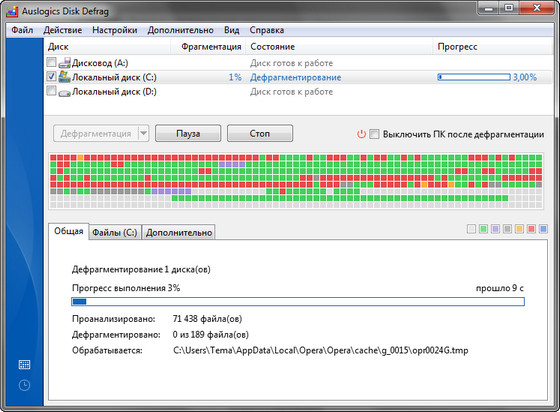Open the Действие menu
Screen dimensions: 560x412
(x=62, y=30)
